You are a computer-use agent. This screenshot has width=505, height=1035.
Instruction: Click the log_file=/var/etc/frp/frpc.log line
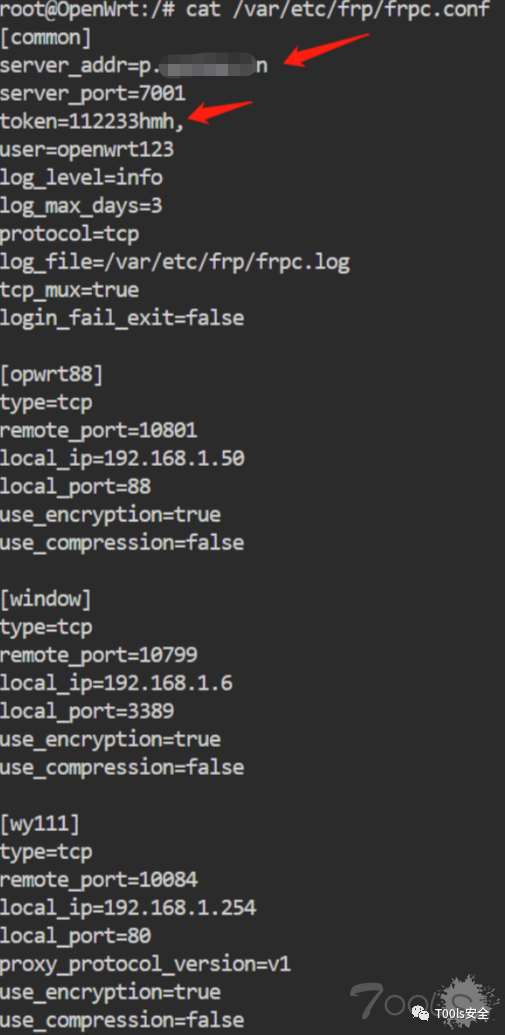tap(175, 263)
